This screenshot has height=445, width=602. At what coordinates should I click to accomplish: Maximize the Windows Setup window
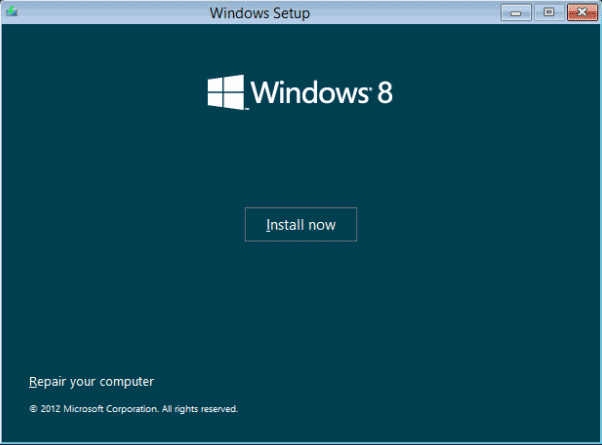(x=548, y=13)
